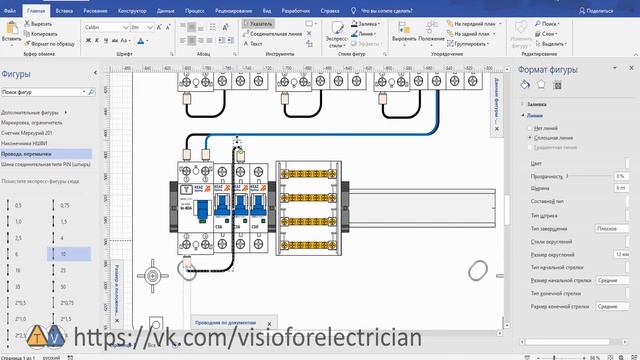Click the shape search magnifier icon
640x360 pixels.
(x=91, y=92)
